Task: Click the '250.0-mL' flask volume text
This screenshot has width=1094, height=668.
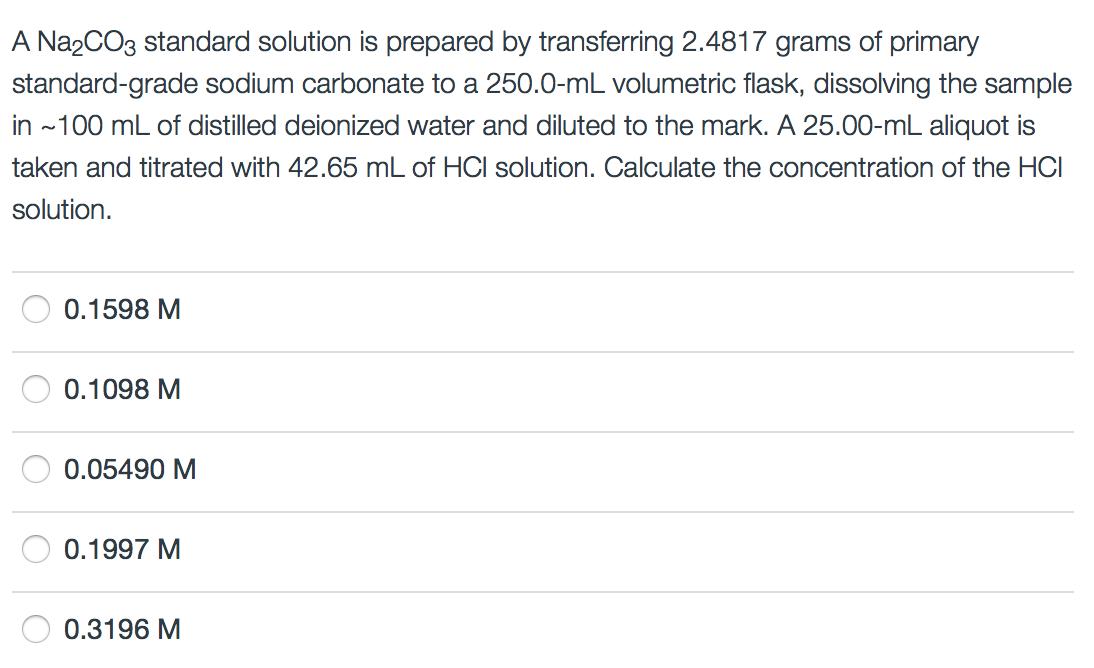Action: click(x=545, y=84)
